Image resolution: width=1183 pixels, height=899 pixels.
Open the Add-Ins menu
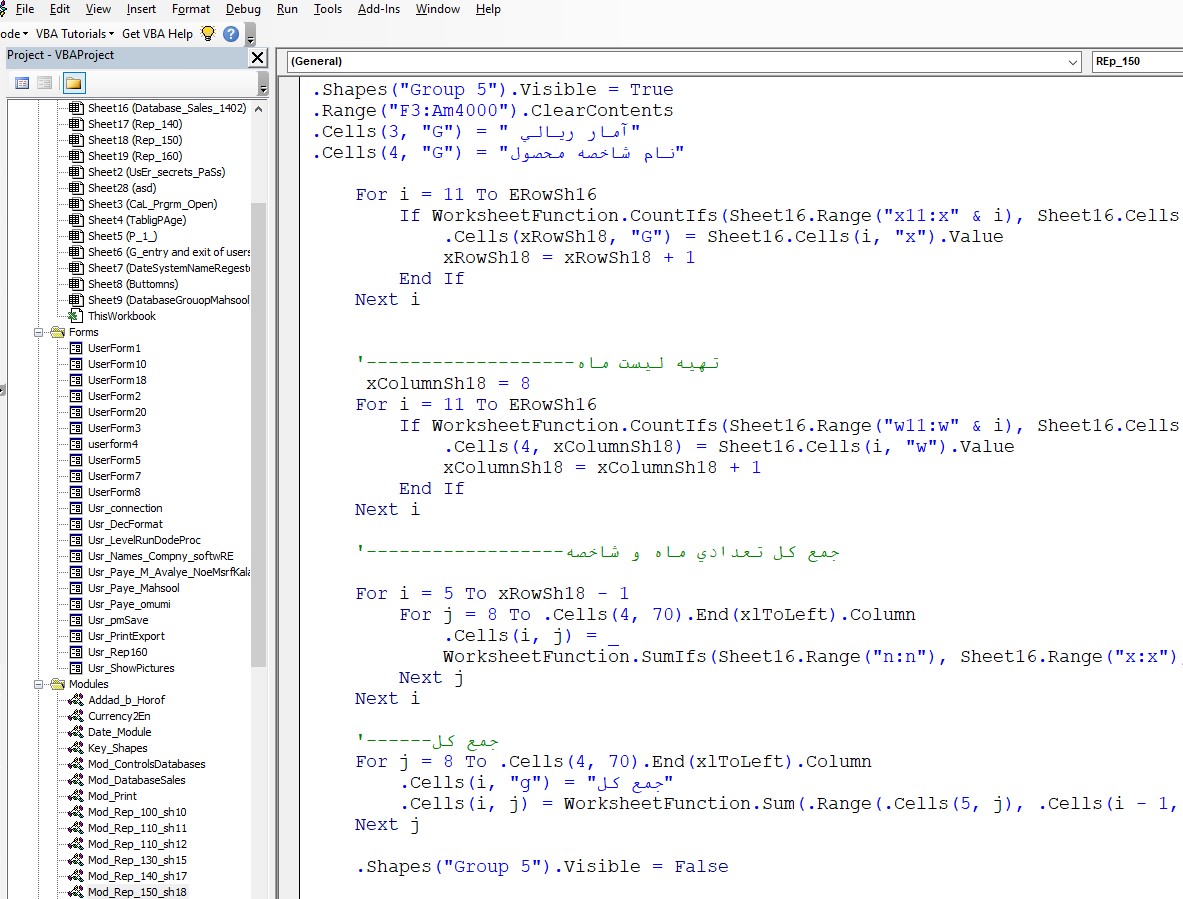[378, 9]
